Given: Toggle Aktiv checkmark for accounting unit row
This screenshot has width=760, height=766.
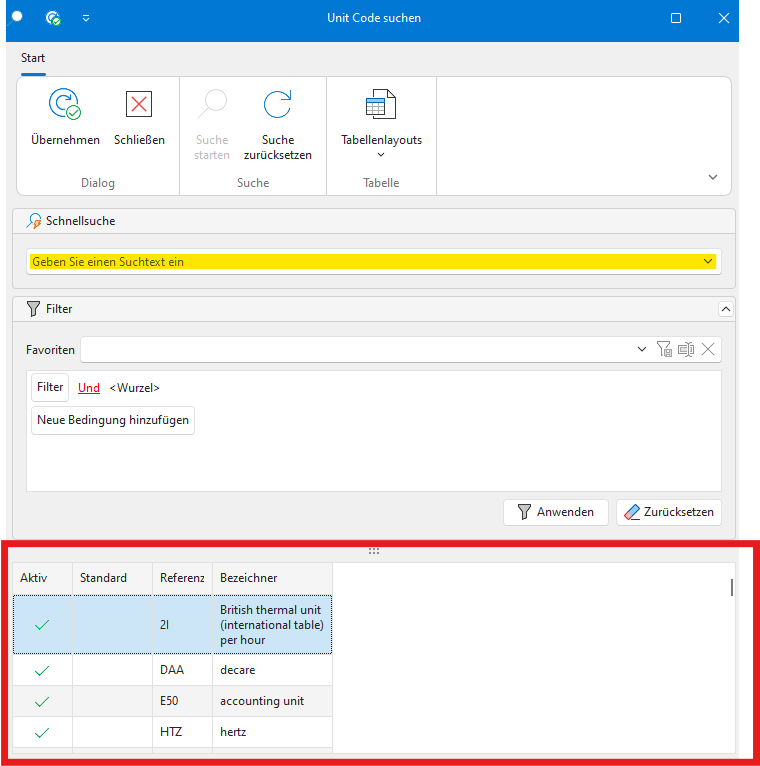Looking at the screenshot, I should pyautogui.click(x=42, y=701).
